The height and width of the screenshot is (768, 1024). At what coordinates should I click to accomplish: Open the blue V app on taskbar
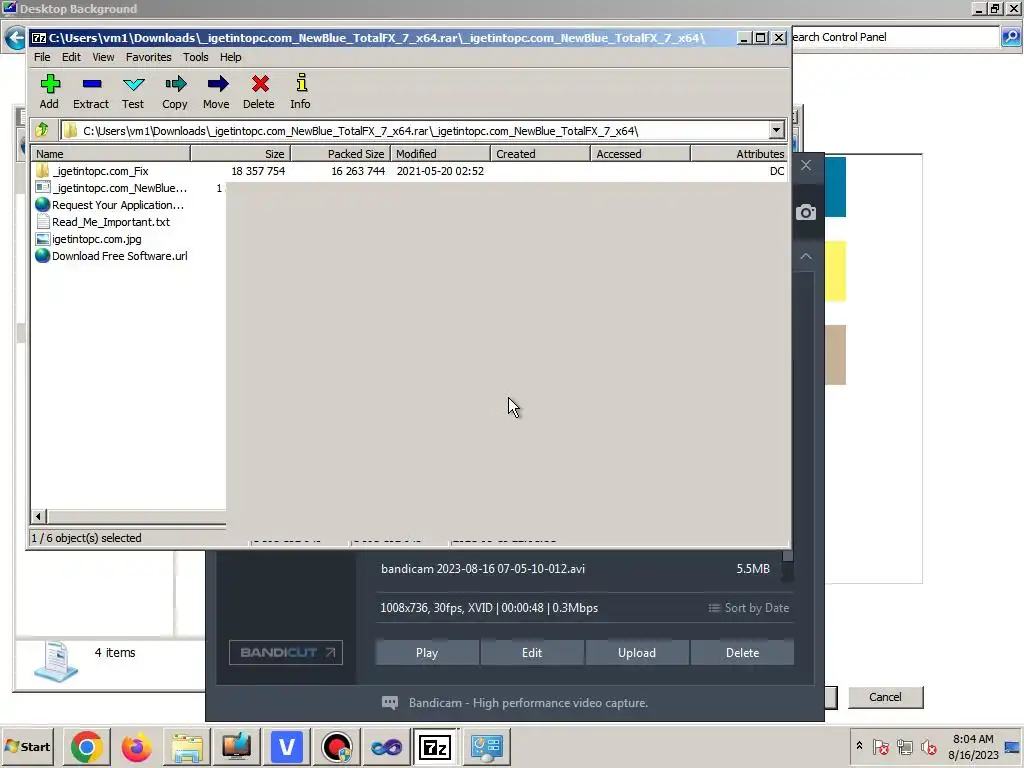point(287,747)
